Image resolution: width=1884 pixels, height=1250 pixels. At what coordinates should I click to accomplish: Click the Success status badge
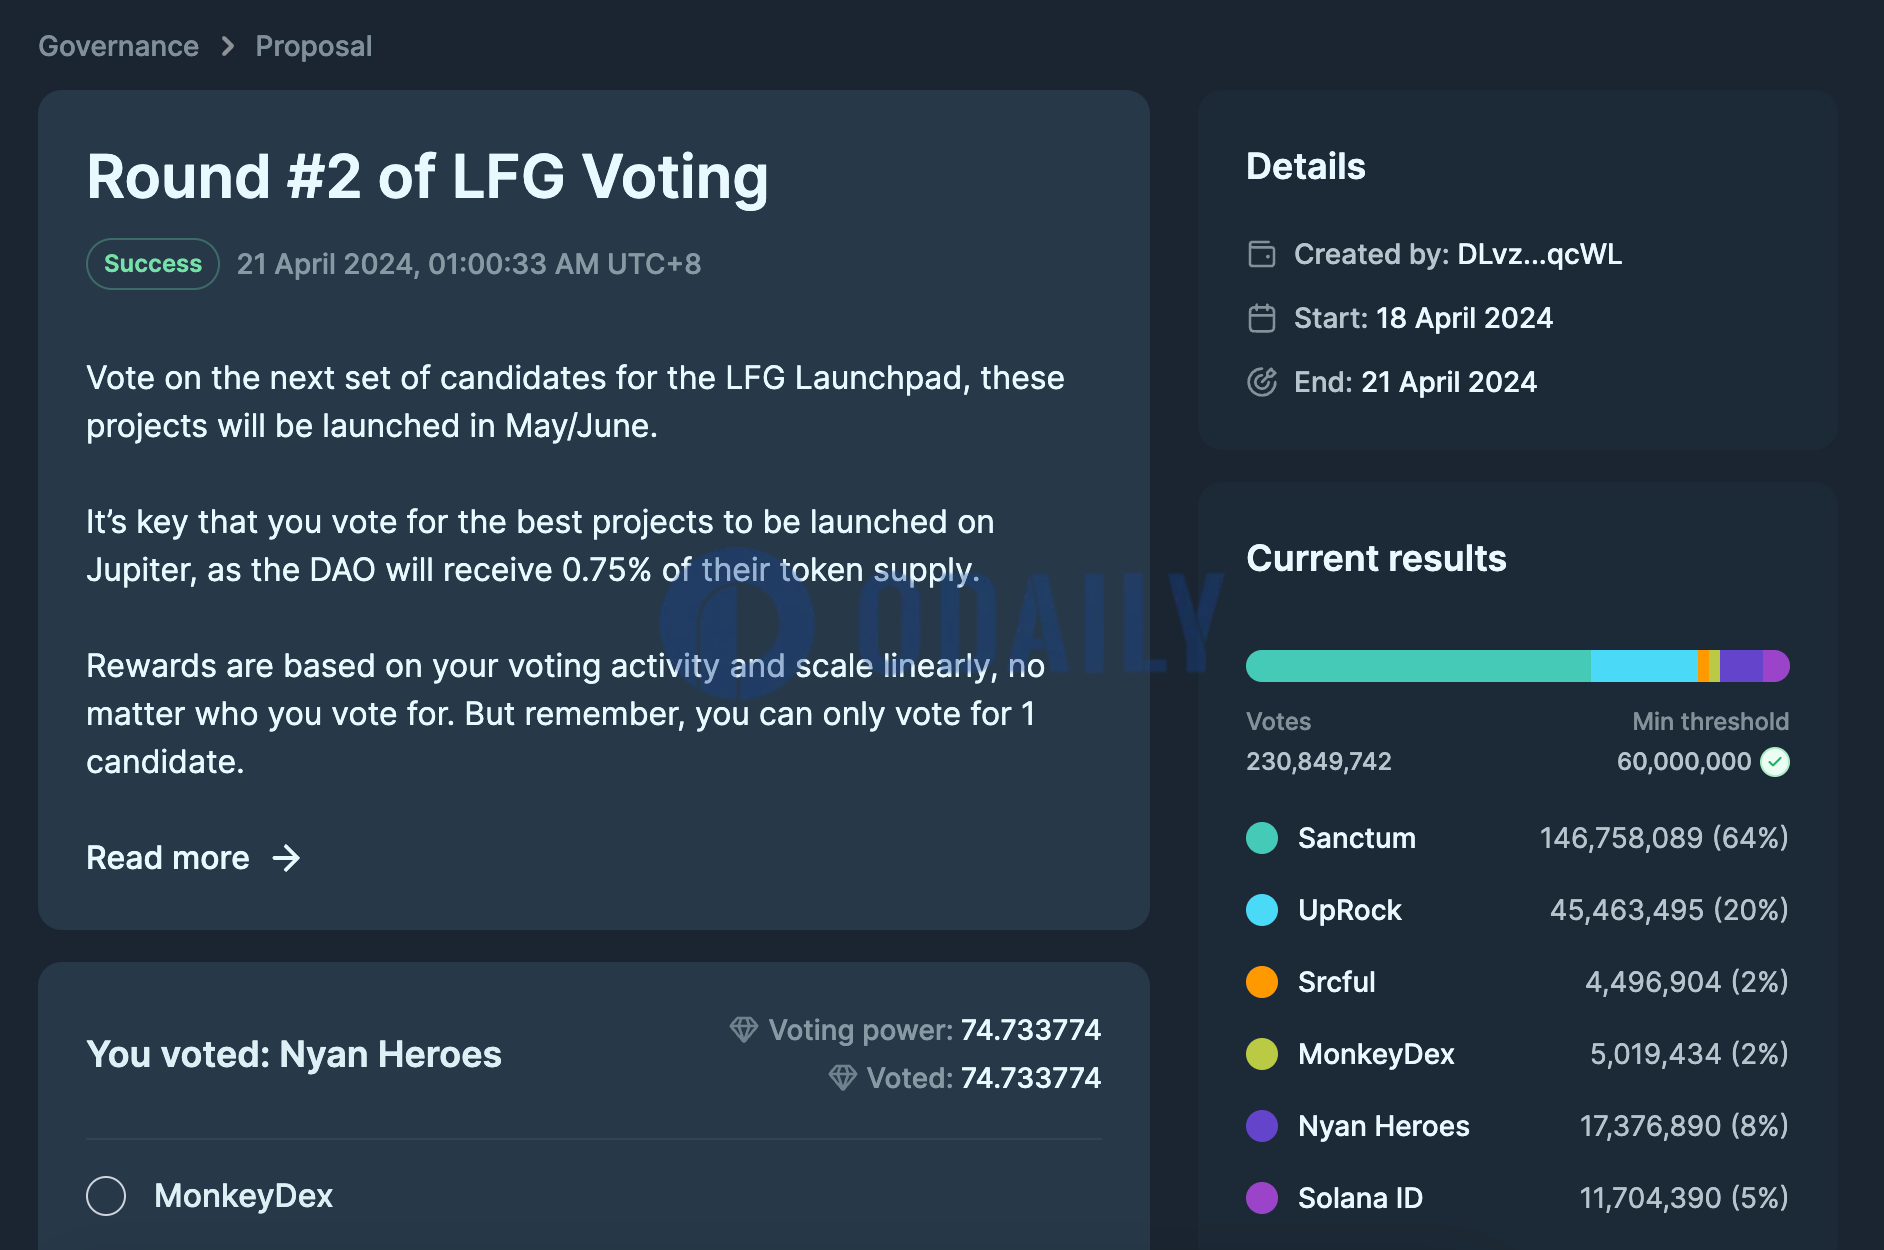click(153, 264)
